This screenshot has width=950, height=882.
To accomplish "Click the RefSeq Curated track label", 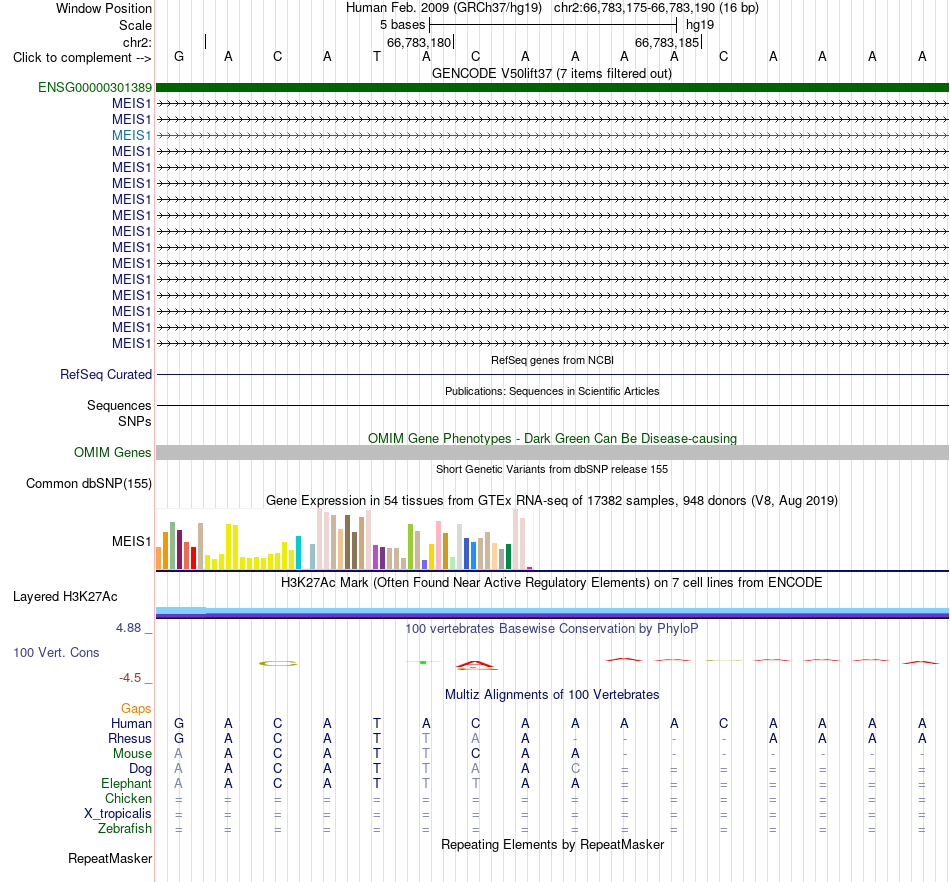I will (x=106, y=374).
